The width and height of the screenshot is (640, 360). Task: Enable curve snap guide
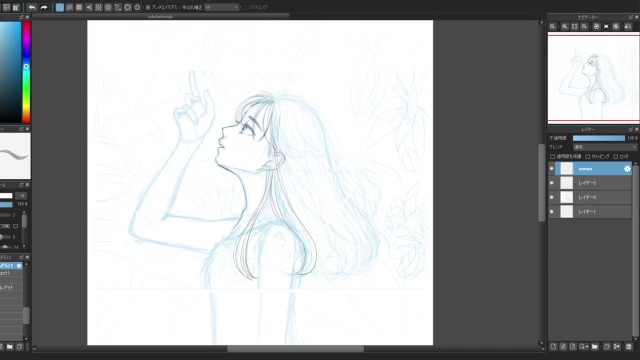pos(118,7)
